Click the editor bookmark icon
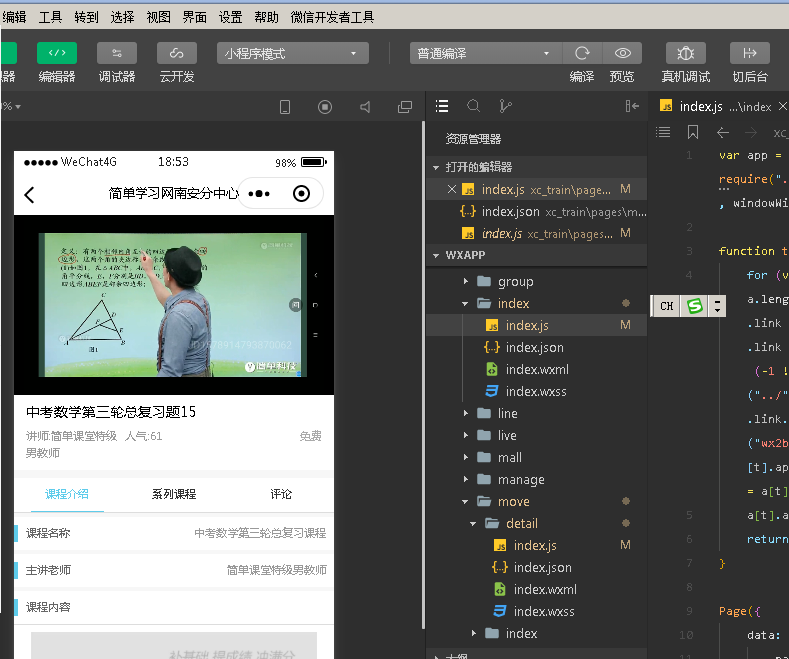Viewport: 789px width, 659px height. pos(693,132)
